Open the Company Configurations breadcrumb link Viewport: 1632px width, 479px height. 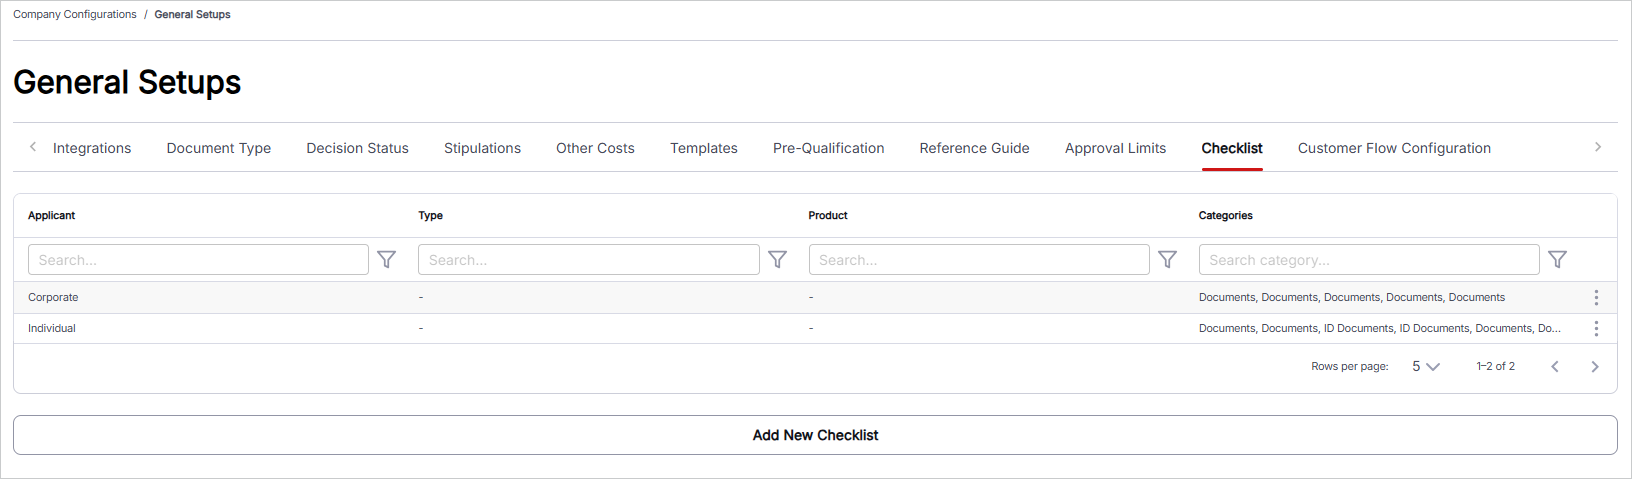point(75,14)
